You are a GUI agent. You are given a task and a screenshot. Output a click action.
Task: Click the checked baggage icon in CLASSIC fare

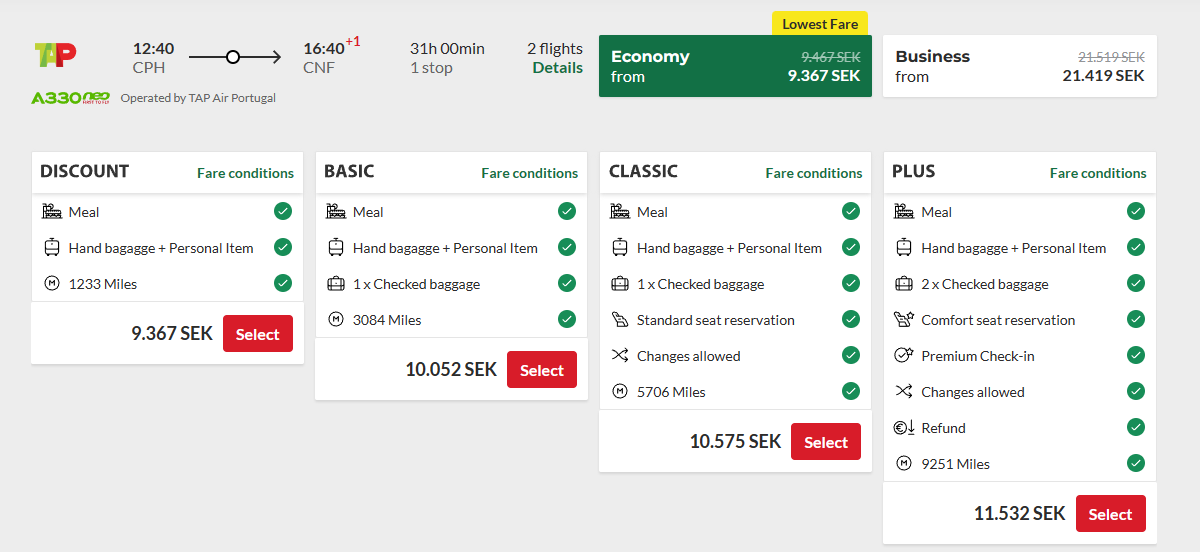tap(620, 284)
